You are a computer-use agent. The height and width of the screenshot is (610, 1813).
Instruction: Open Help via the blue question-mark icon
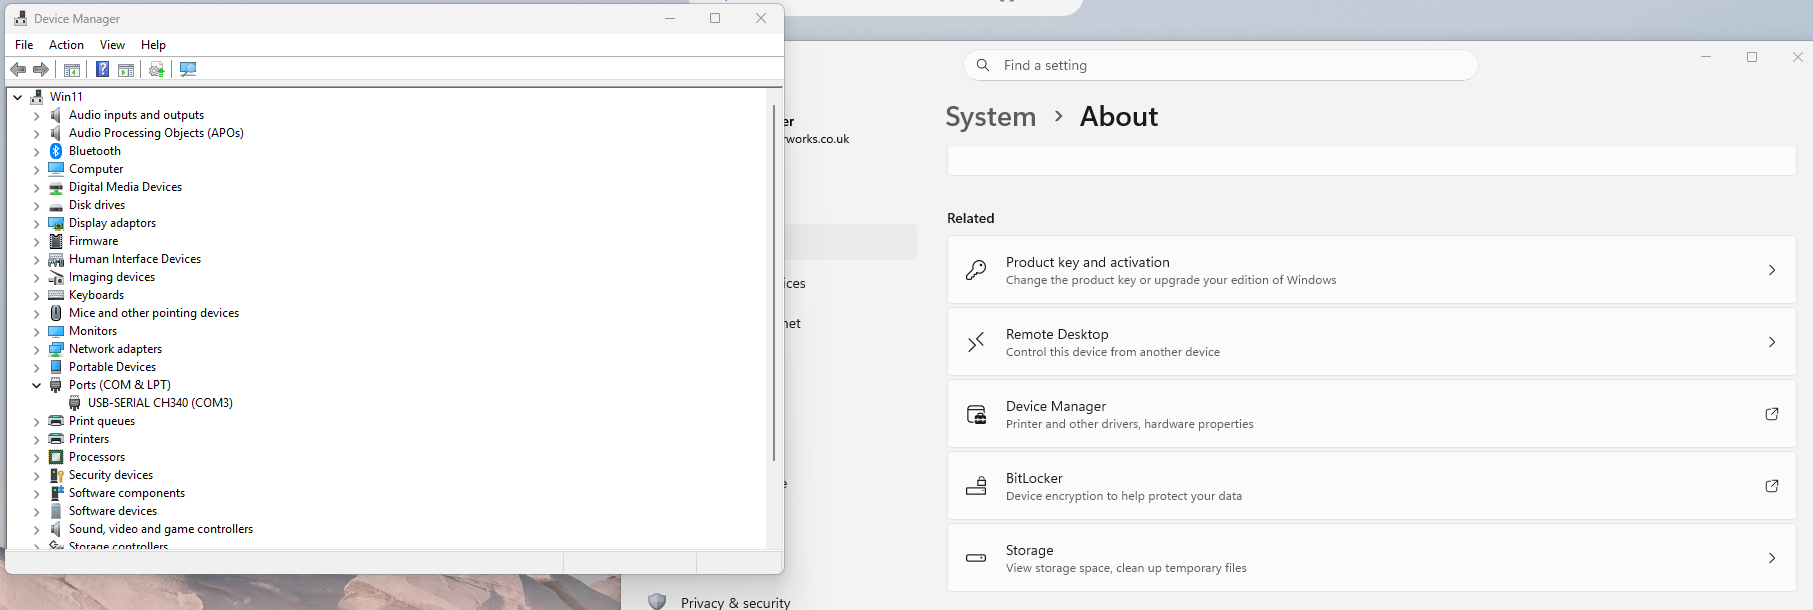tap(102, 69)
